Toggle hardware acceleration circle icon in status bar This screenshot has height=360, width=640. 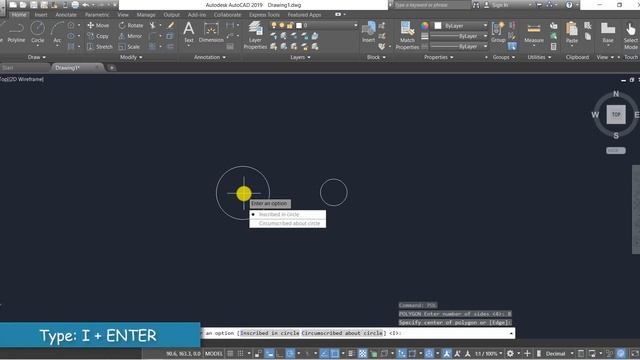(621, 353)
